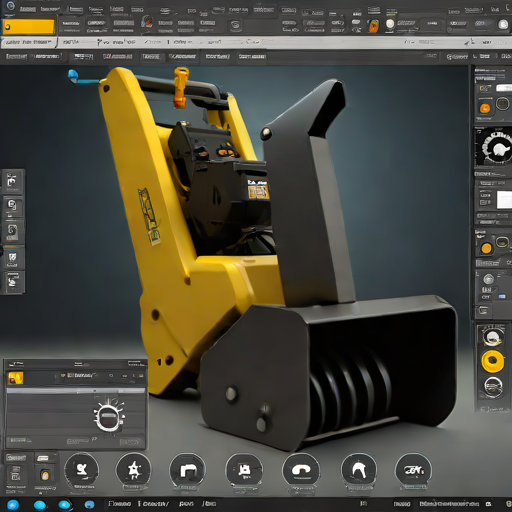Click the first blue round taskbar icon
The image size is (512, 512).
(x=13, y=505)
